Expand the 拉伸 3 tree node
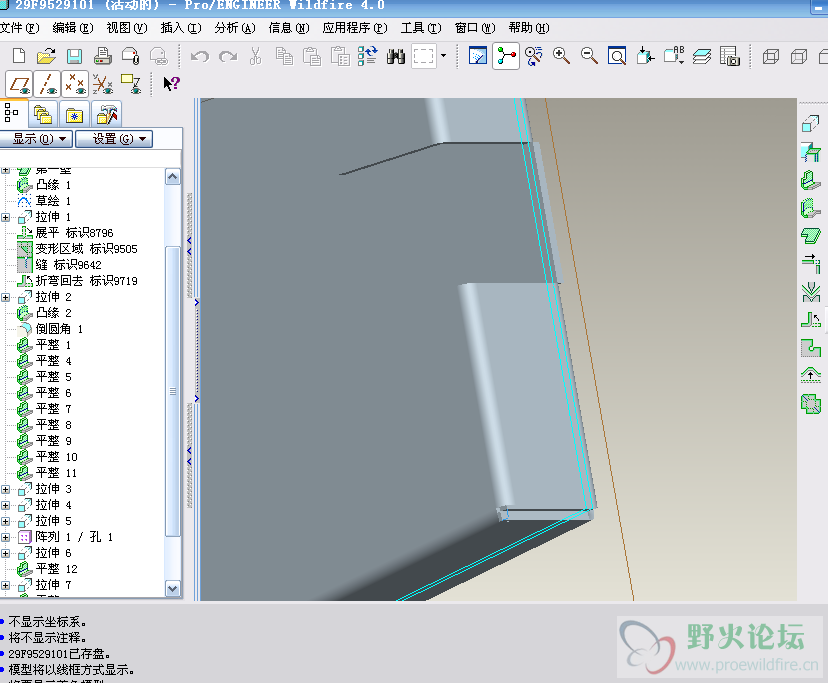 click(x=5, y=490)
